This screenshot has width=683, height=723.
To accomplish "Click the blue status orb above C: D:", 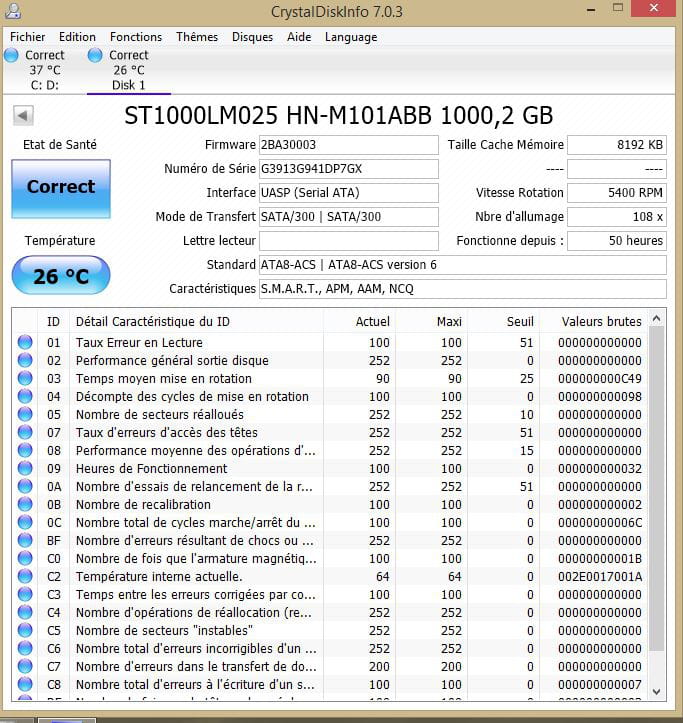I will (11, 55).
